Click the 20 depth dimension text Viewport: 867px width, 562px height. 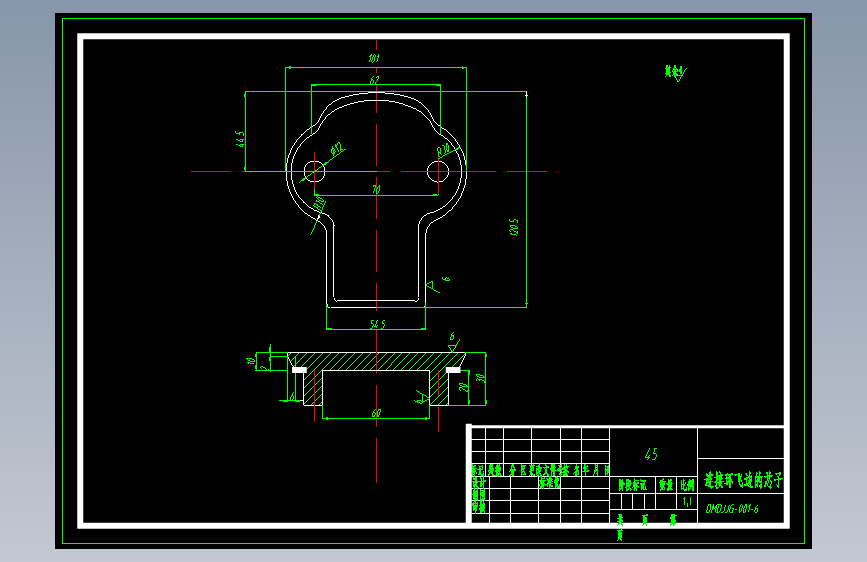[464, 387]
